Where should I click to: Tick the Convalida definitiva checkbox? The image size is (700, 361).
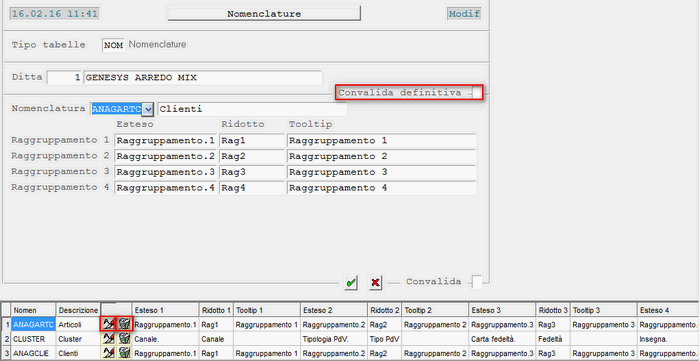(x=477, y=93)
